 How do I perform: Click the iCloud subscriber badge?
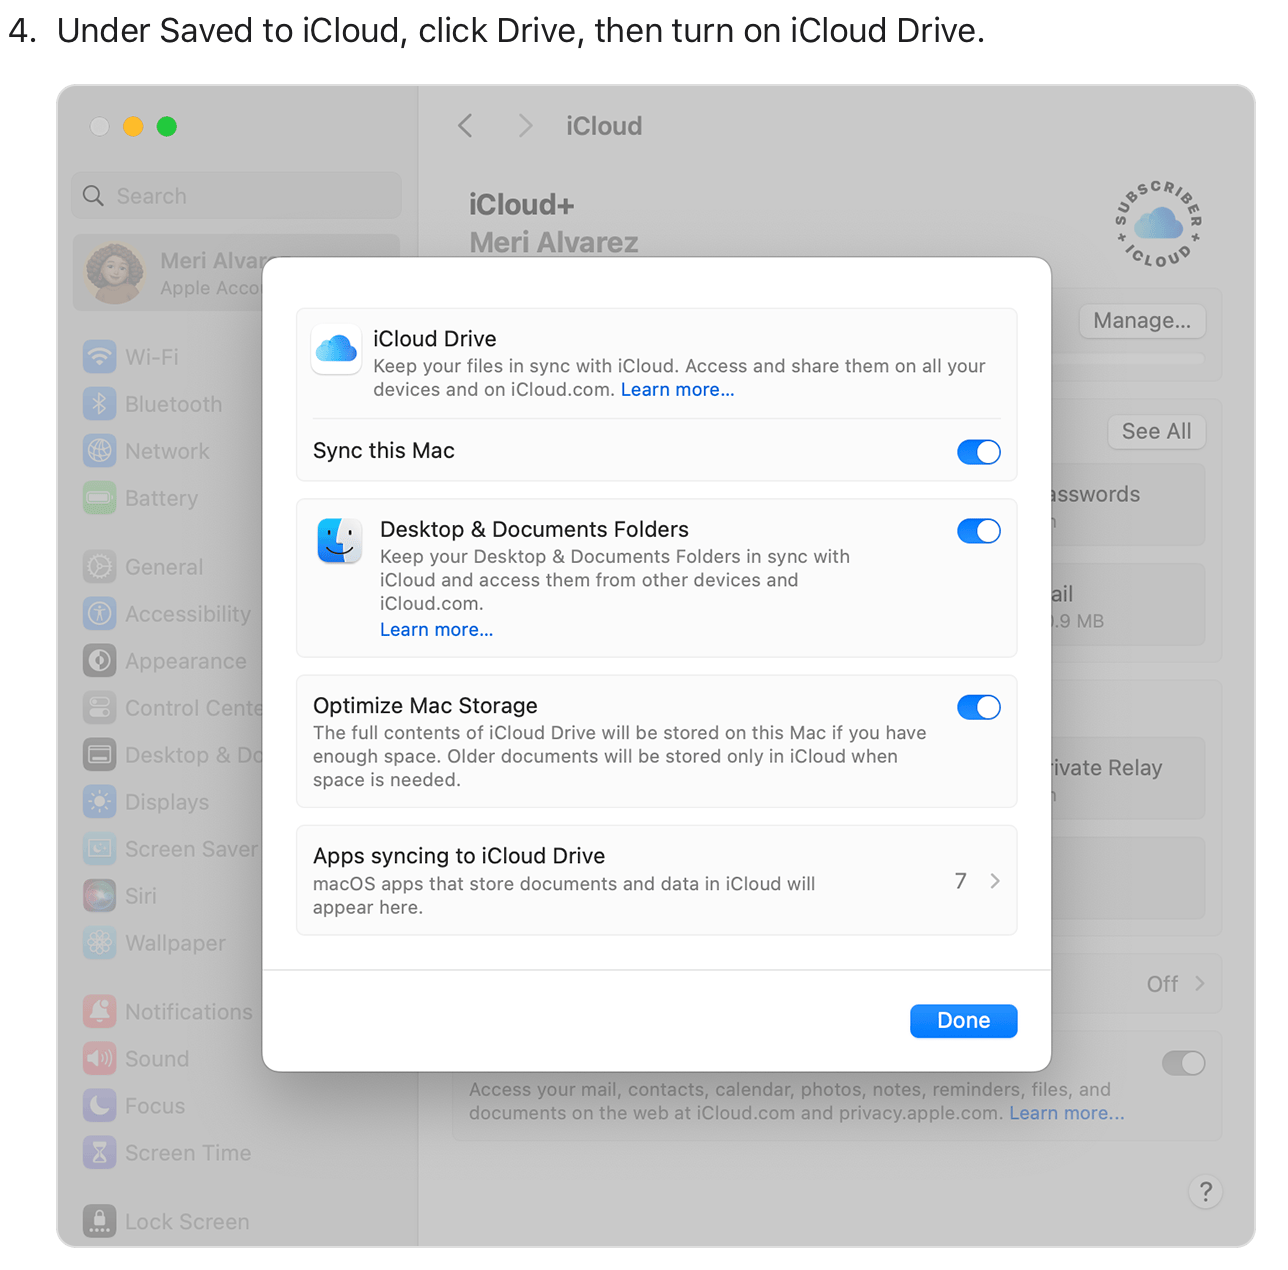tap(1159, 224)
